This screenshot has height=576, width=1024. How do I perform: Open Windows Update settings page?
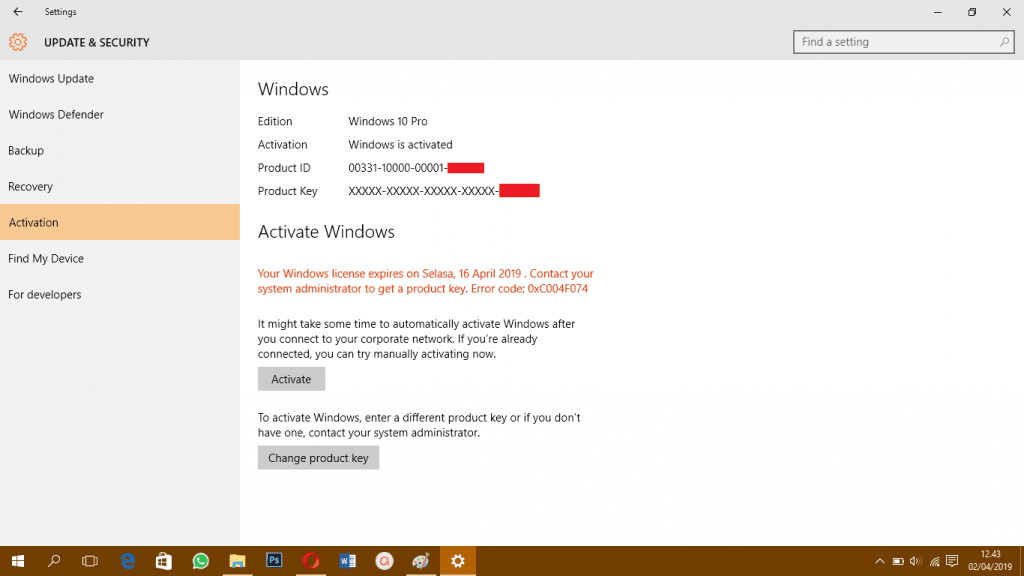point(120,78)
